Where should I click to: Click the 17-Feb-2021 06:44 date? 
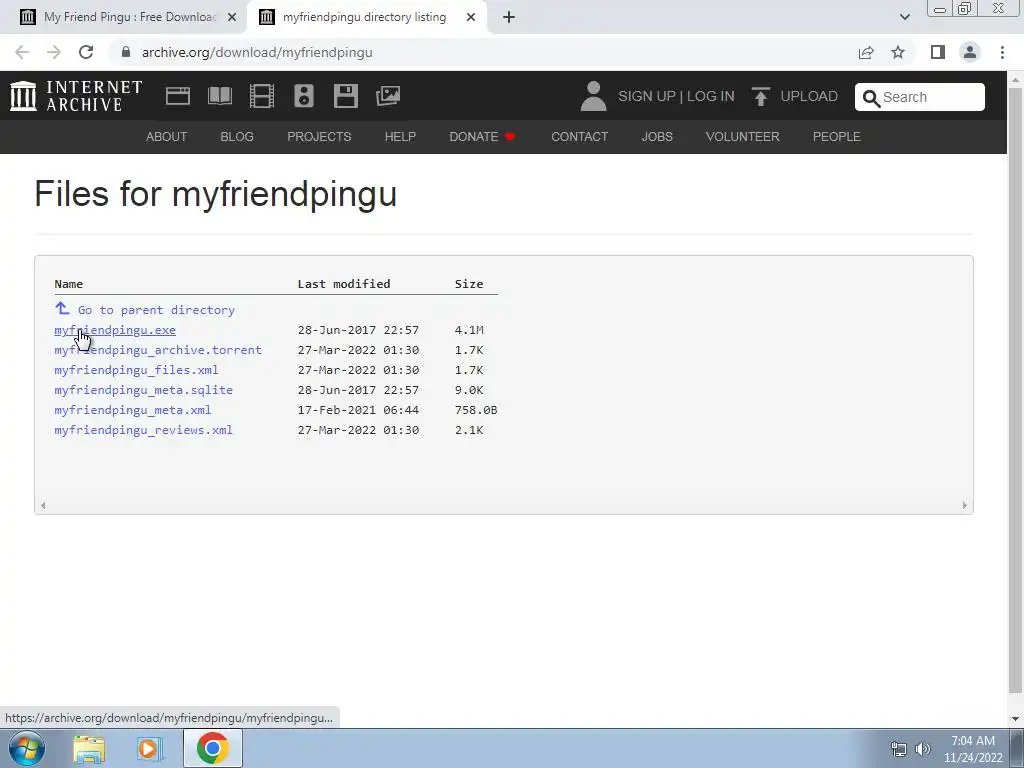359,410
